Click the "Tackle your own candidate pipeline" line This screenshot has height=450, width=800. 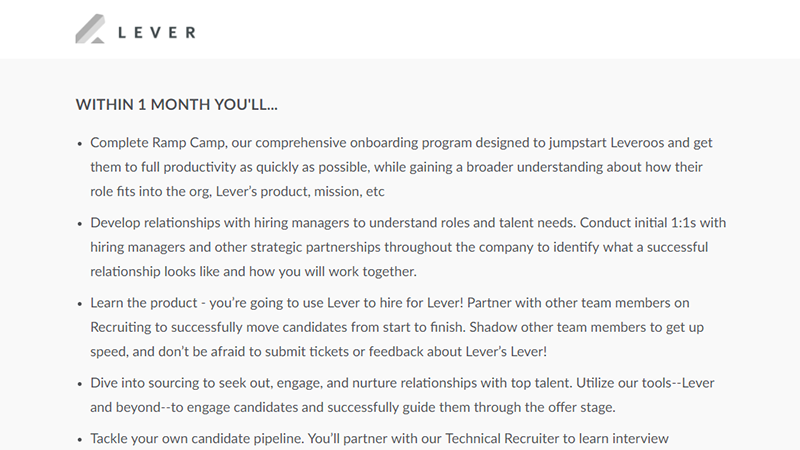pyautogui.click(x=379, y=439)
